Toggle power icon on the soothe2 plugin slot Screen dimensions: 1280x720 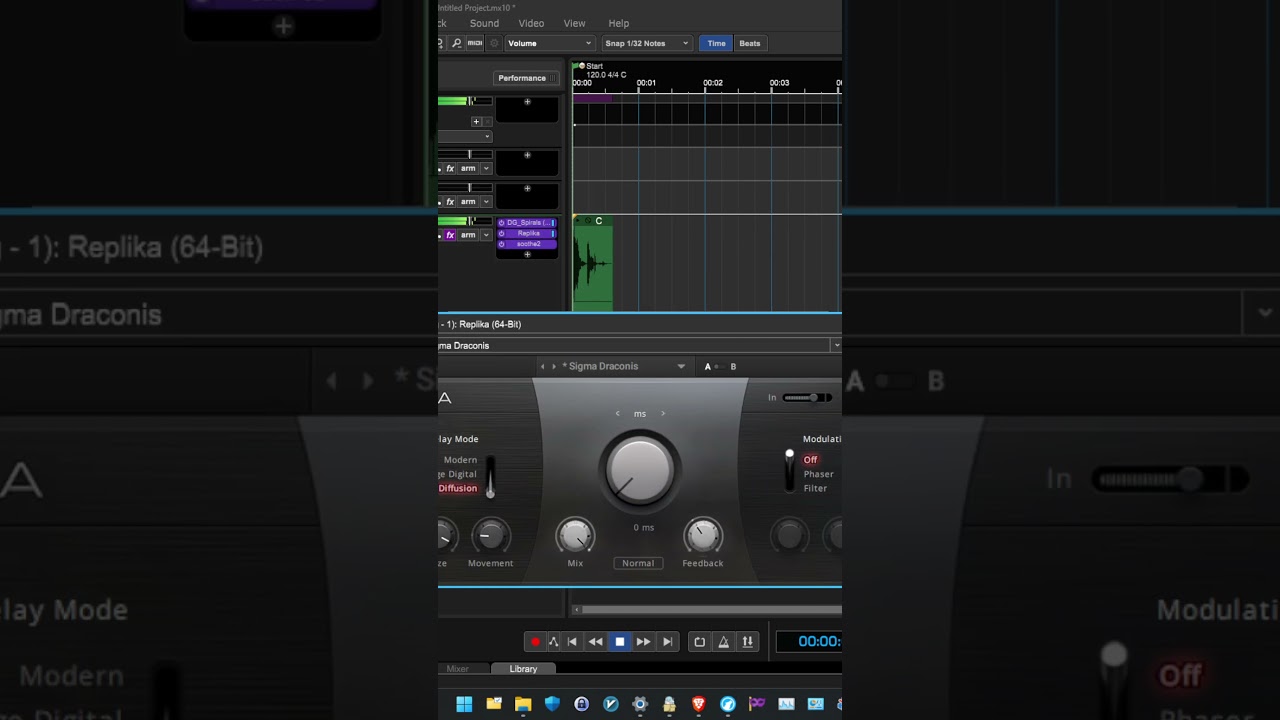(x=501, y=244)
